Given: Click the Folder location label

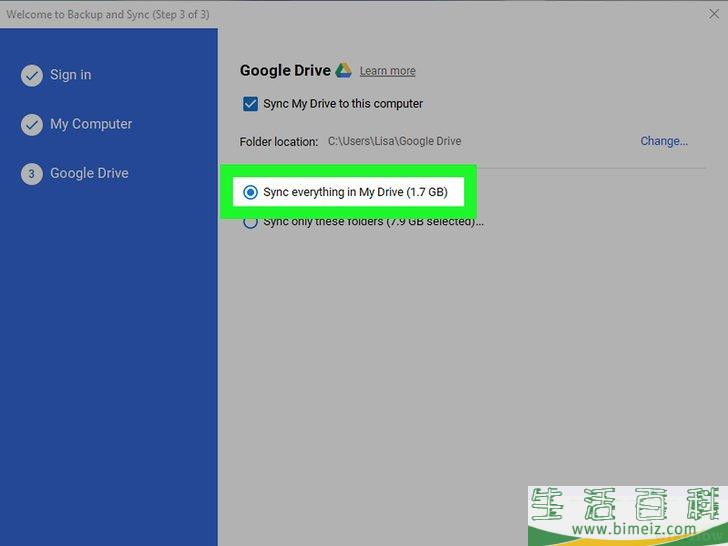Looking at the screenshot, I should (279, 142).
